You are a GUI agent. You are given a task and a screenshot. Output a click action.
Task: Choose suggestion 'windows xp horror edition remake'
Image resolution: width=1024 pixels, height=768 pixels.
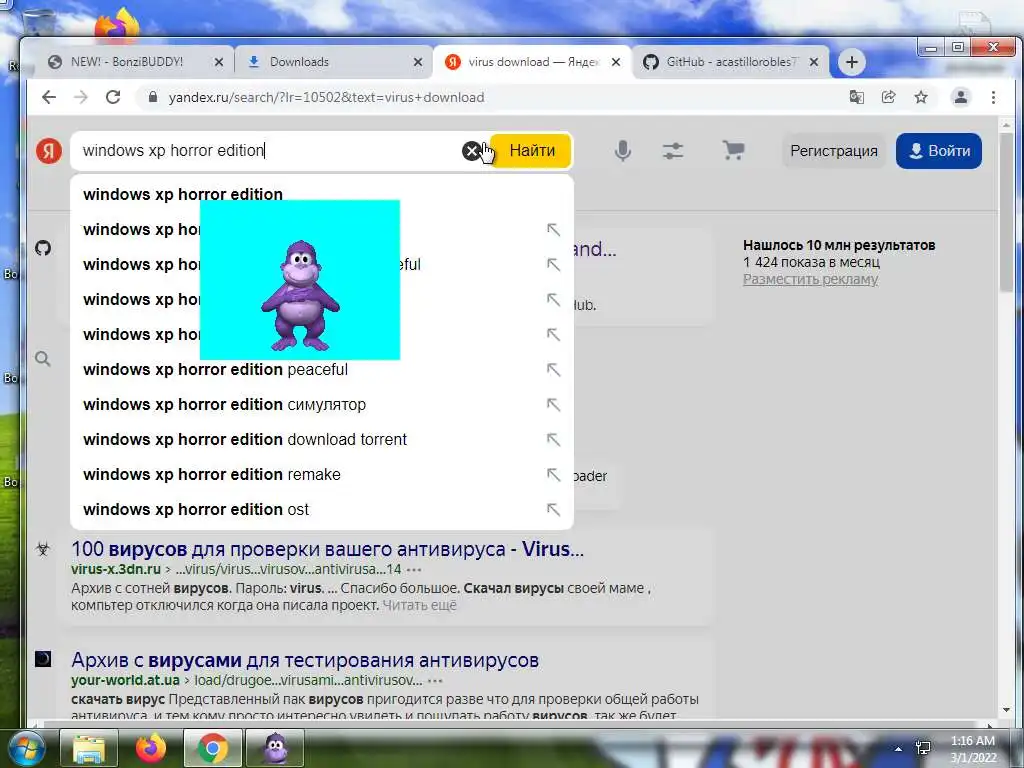coord(321,475)
